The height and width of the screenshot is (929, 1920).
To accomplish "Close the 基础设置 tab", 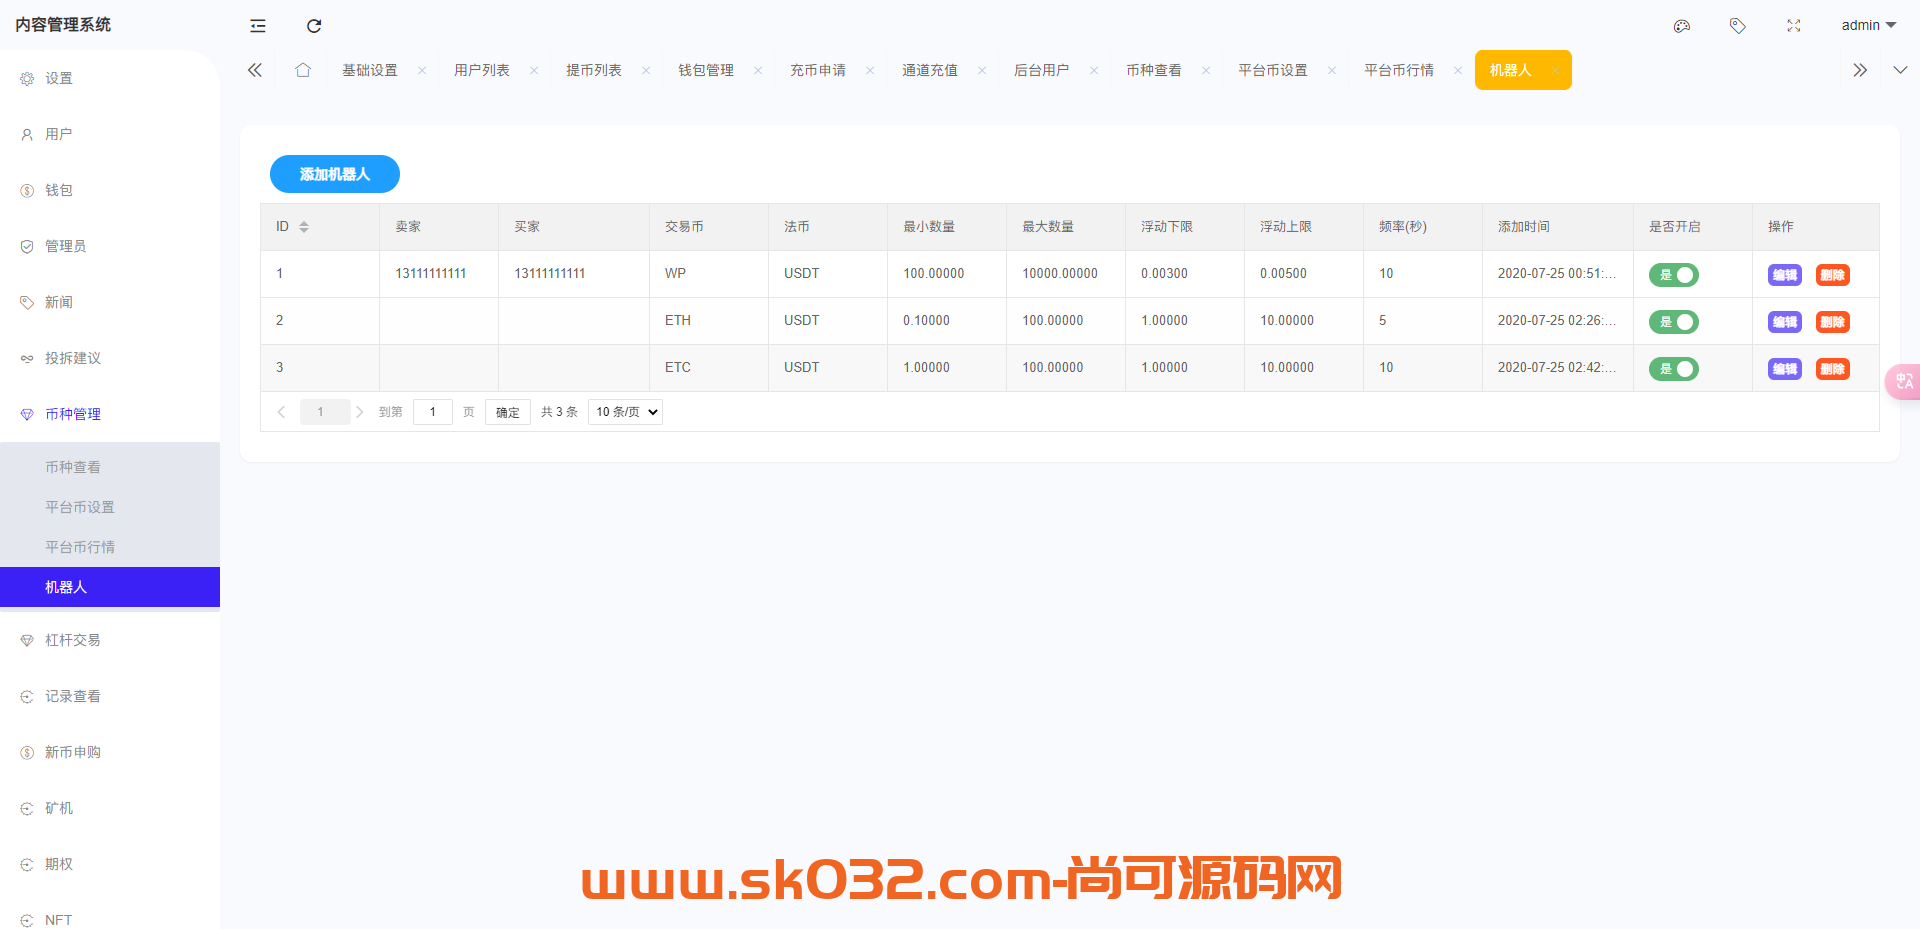I will click(422, 70).
